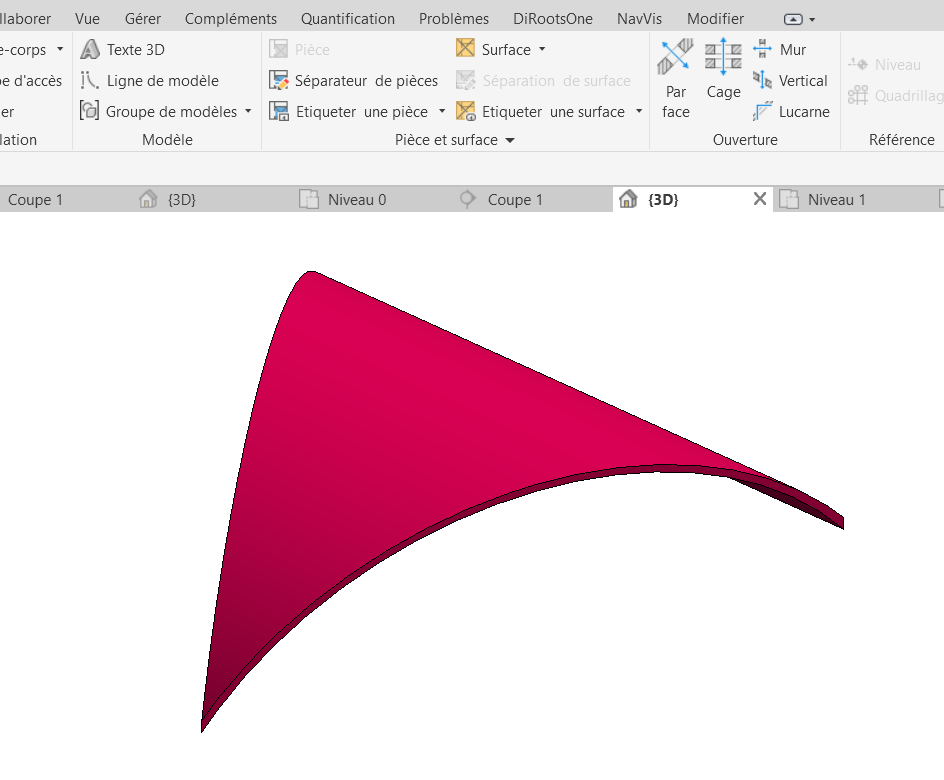Open Etiqueter une pièce dropdown arrow
The image size is (944, 780).
tap(442, 112)
